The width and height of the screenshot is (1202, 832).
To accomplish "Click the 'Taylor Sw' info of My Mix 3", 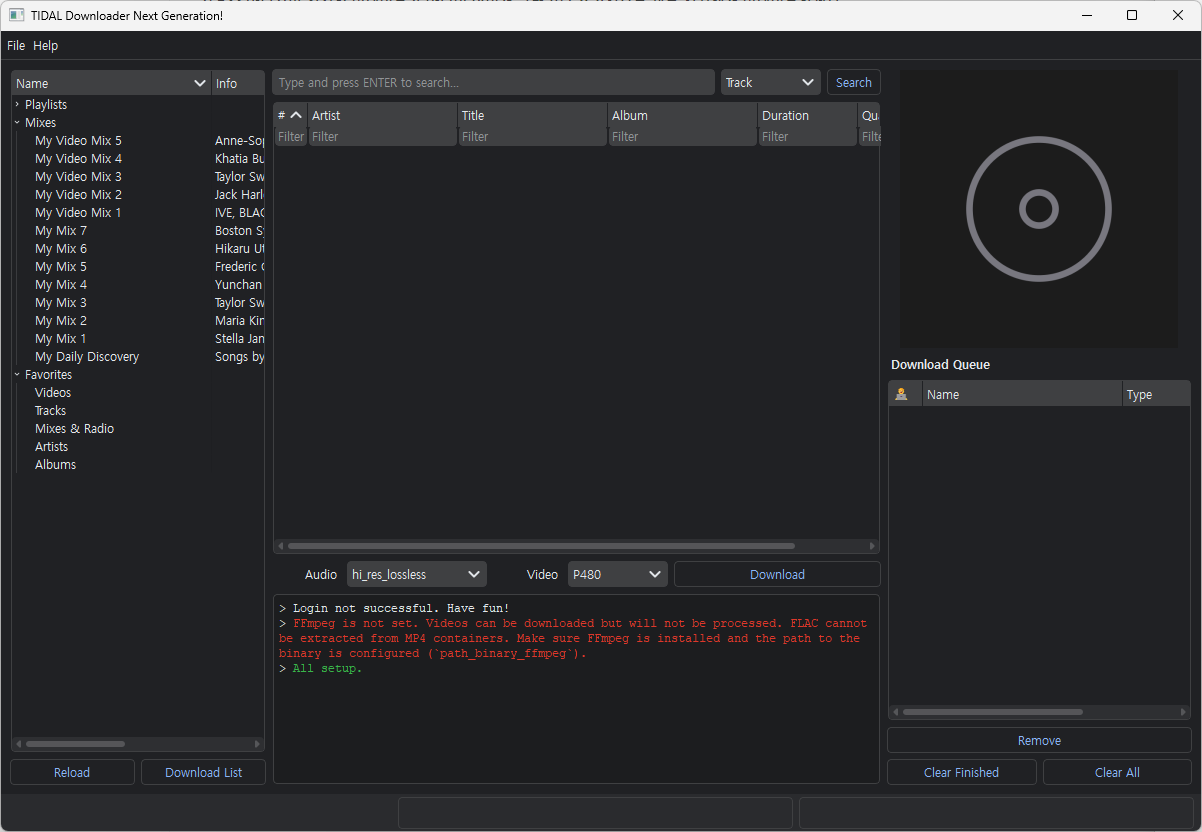I will click(x=239, y=302).
